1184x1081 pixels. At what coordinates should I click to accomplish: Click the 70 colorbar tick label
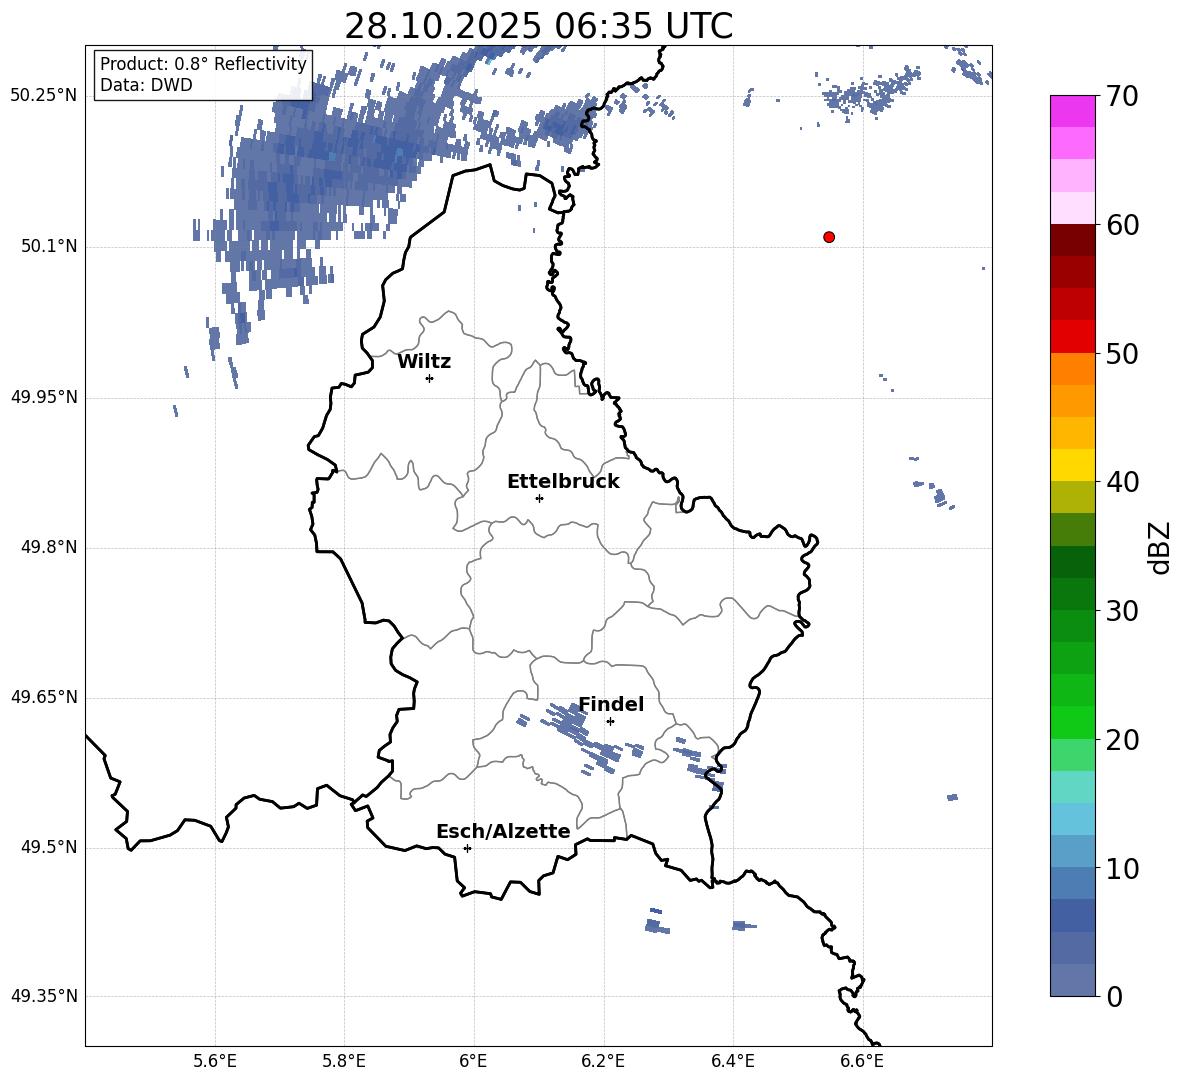pos(1122,96)
